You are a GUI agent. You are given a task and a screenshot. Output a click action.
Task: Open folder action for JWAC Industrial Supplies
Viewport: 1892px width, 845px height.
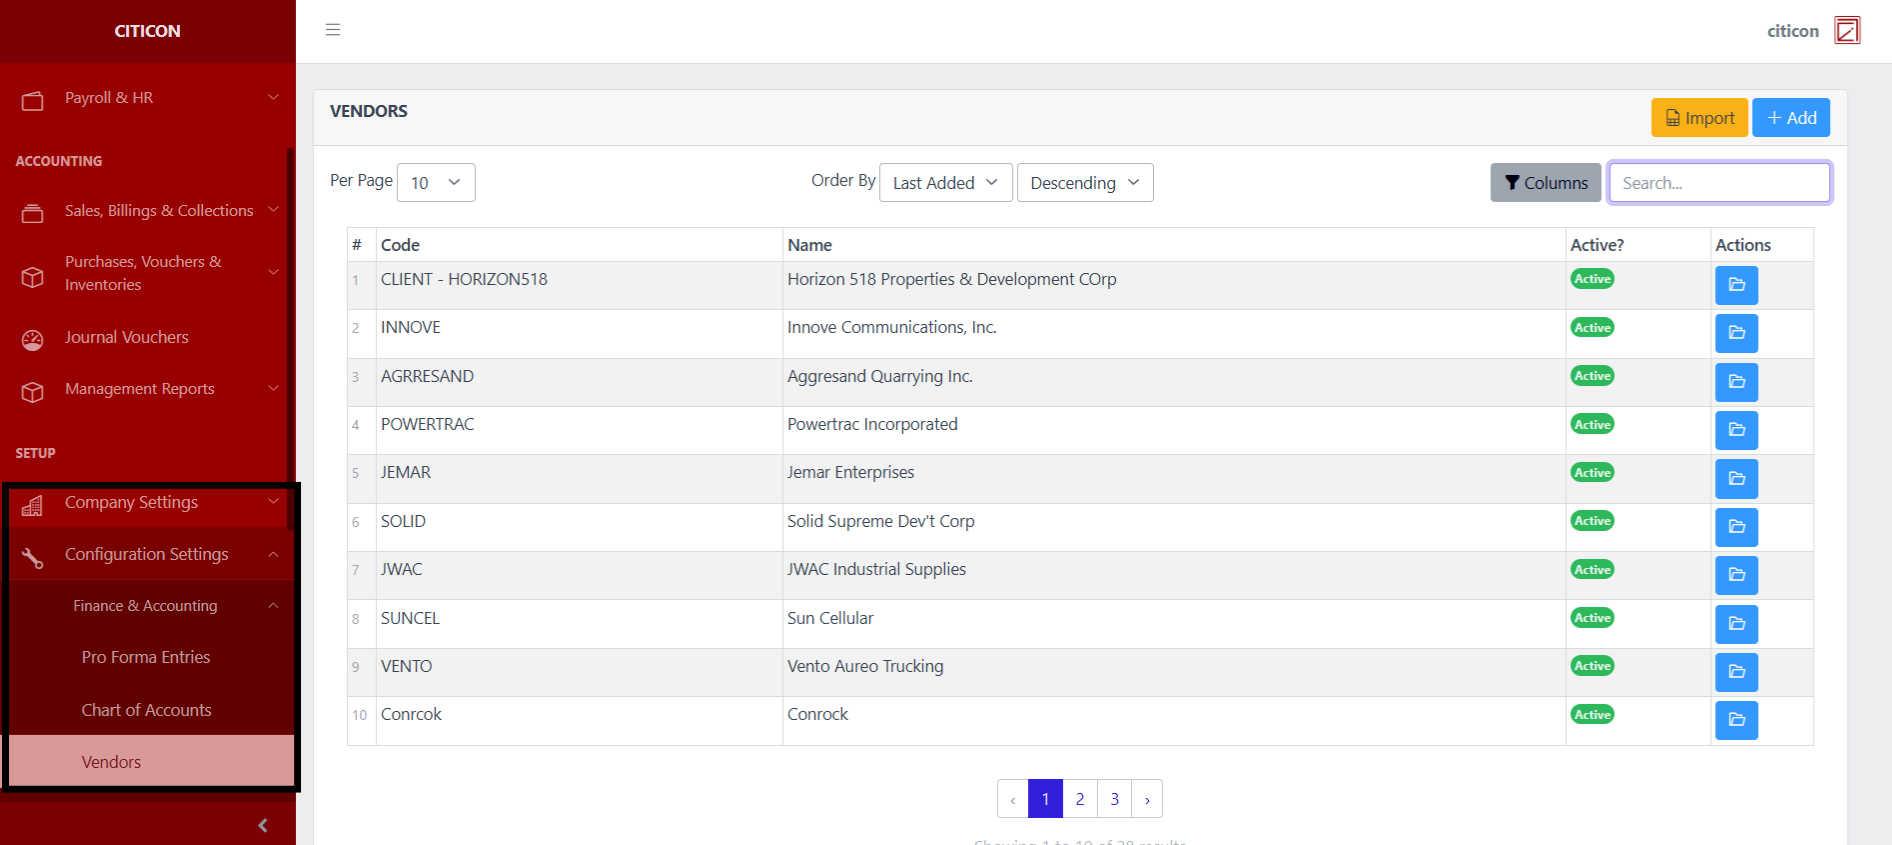[x=1736, y=575]
